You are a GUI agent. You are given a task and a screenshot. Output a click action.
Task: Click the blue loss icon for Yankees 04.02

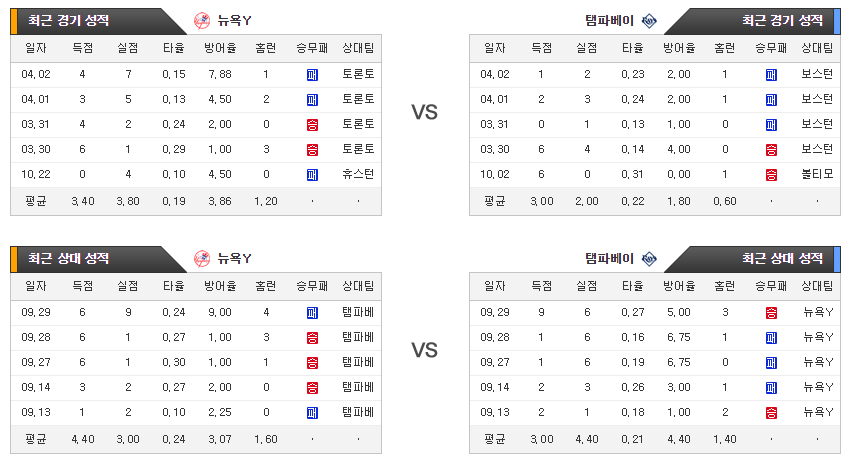point(312,75)
